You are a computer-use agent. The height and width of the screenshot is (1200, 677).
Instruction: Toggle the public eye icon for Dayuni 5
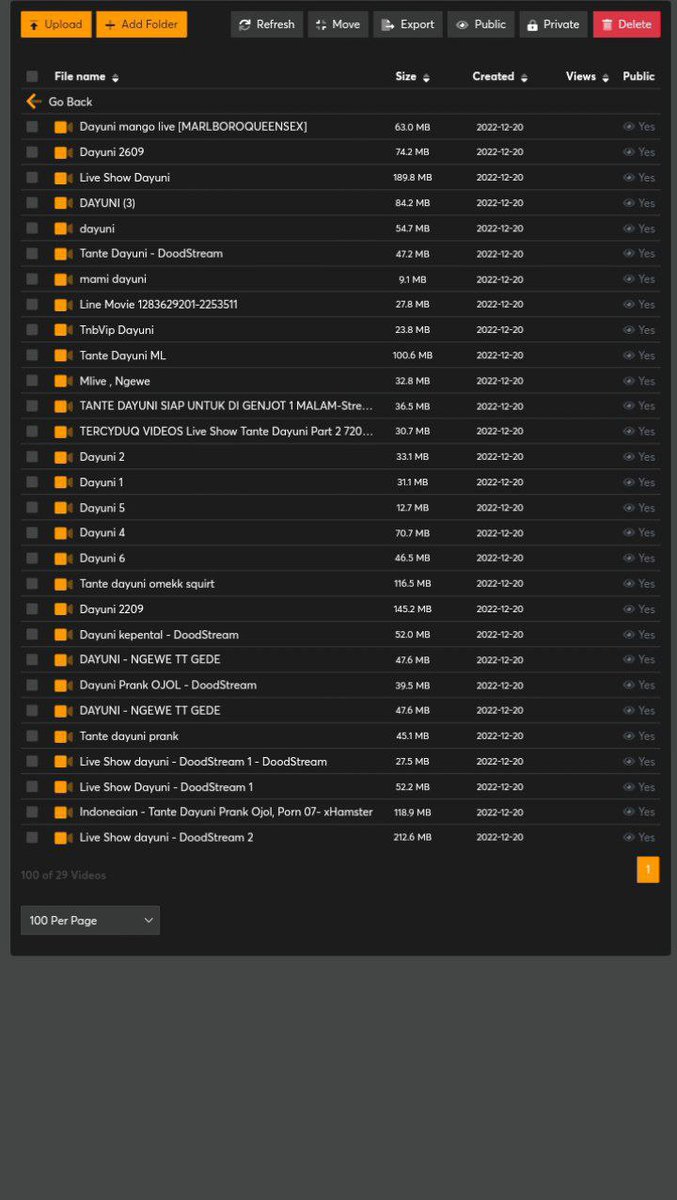click(x=629, y=507)
